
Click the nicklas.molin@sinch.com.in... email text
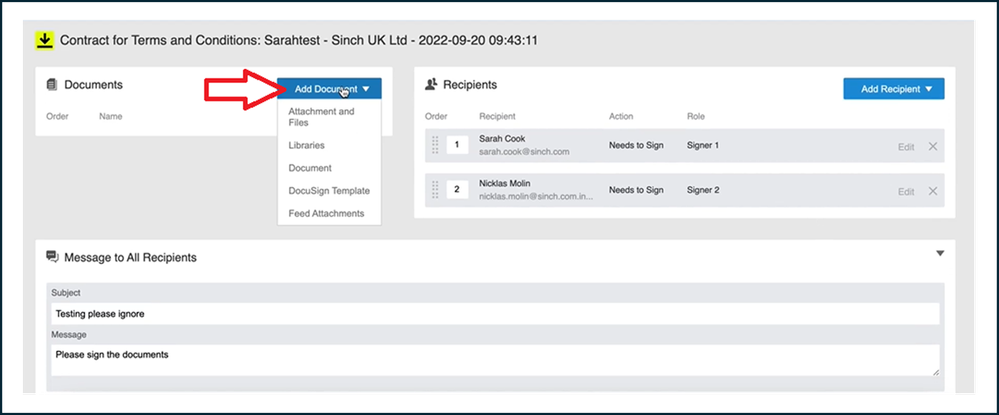point(536,196)
